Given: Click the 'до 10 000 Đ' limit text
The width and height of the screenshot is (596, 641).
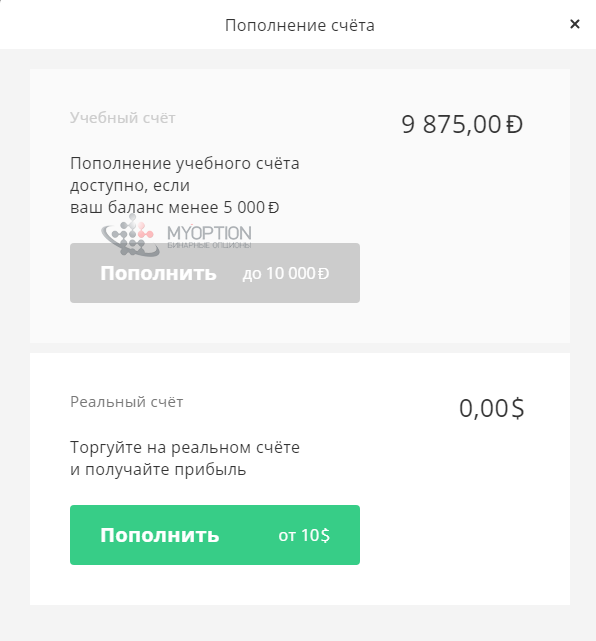Looking at the screenshot, I should tap(286, 273).
